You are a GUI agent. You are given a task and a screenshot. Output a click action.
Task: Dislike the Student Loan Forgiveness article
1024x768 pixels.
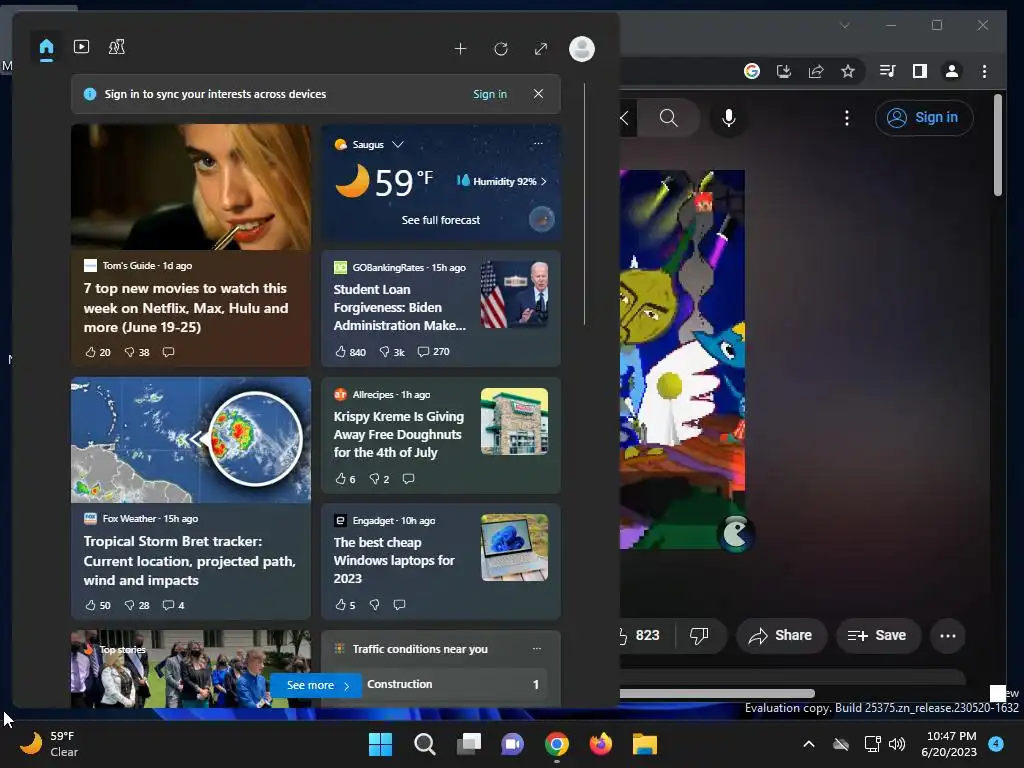click(392, 352)
